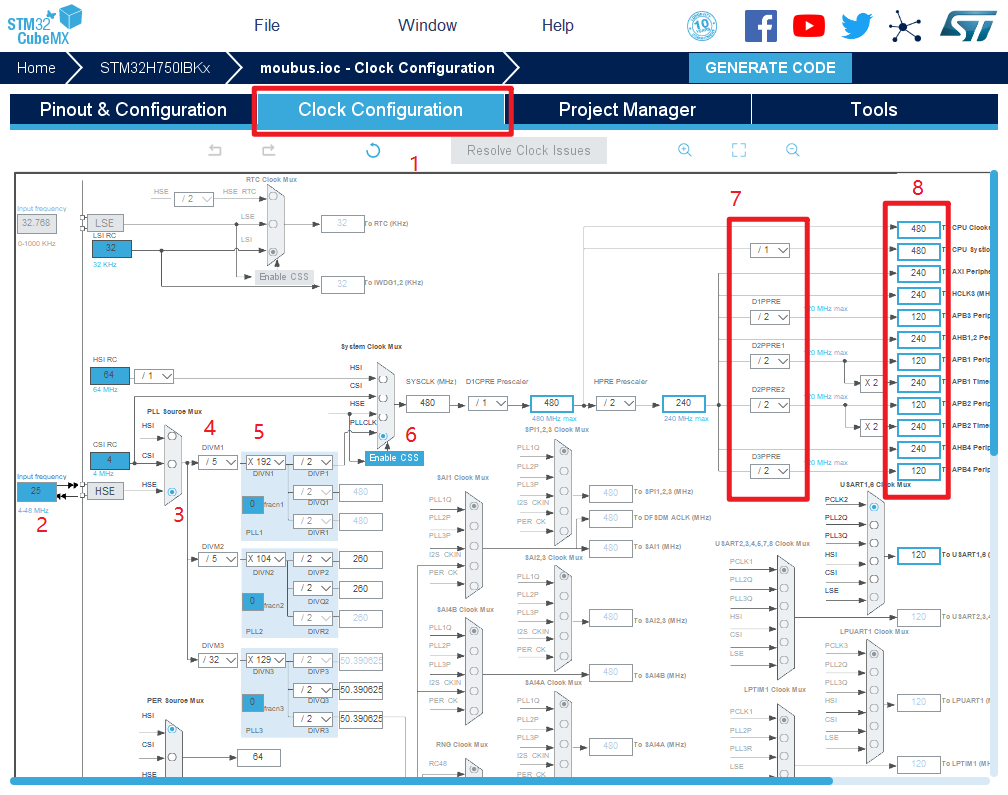1008x795 pixels.
Task: Click the GENERATE CODE button
Action: coord(770,68)
